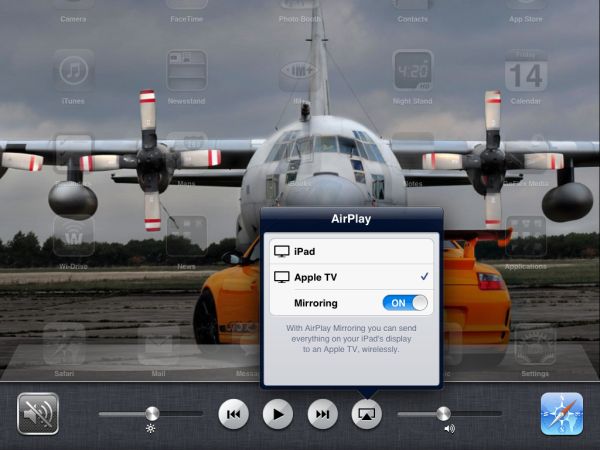600x450 pixels.
Task: Select Apple TV as AirPlay output
Action: [351, 277]
